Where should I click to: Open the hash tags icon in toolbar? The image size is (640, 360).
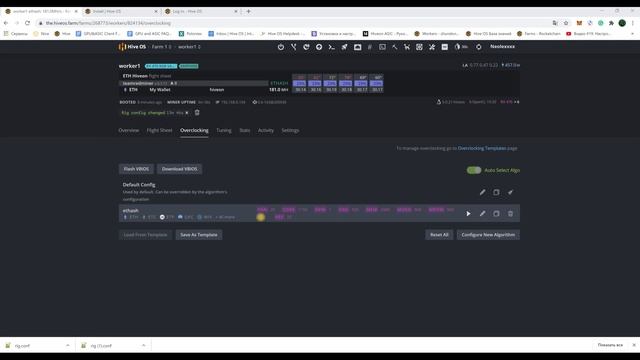369,47
